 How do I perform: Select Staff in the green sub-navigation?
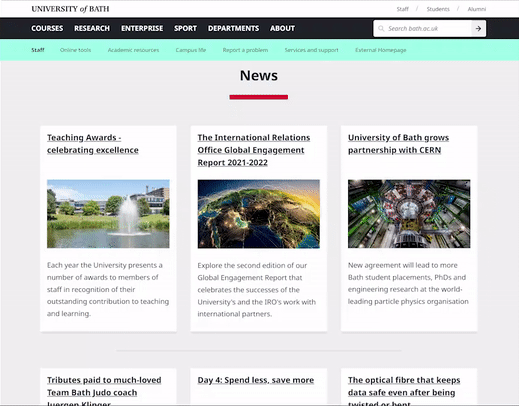point(38,50)
